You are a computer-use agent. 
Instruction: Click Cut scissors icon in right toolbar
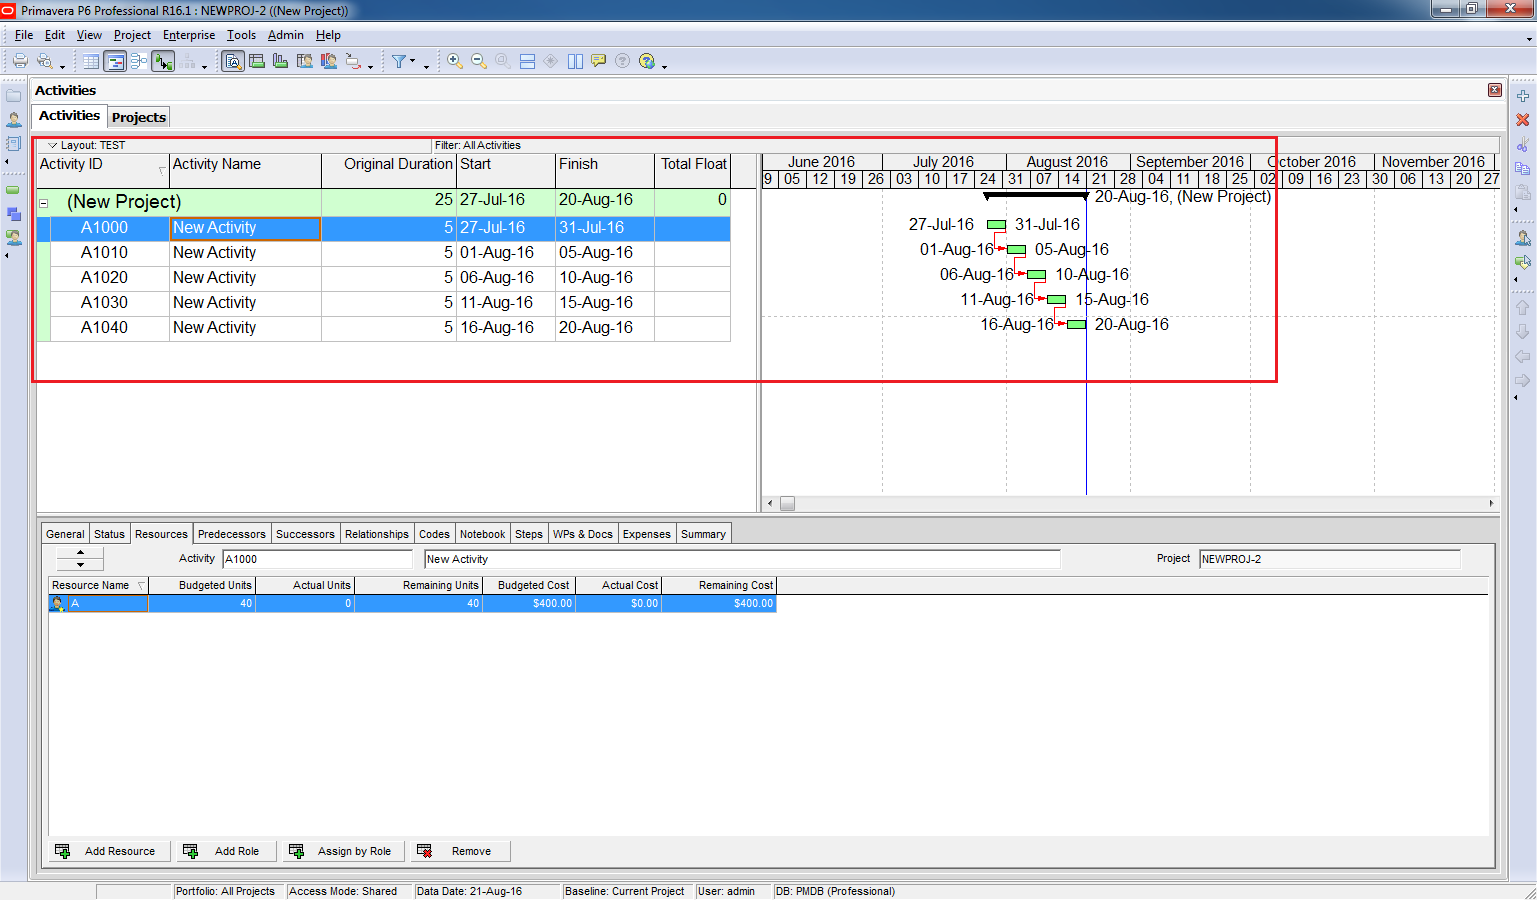coord(1523,145)
